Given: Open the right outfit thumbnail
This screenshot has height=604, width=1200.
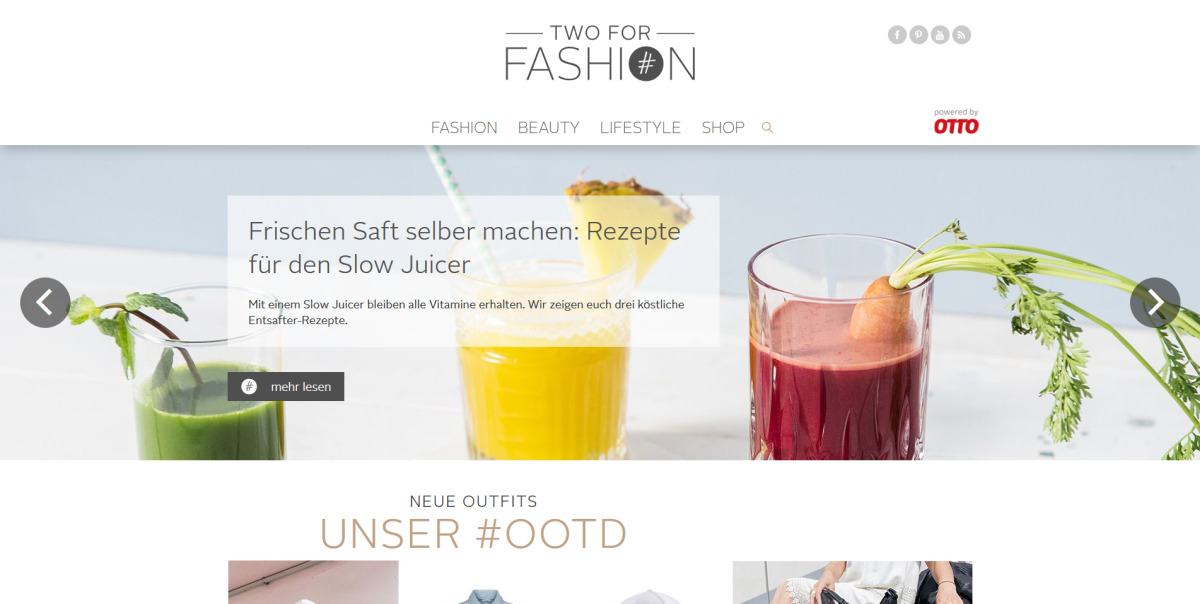Looking at the screenshot, I should (852, 582).
